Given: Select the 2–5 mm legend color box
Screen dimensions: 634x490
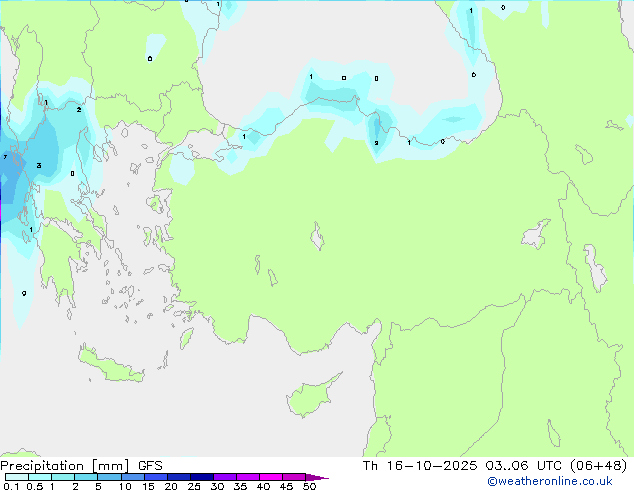Looking at the screenshot, I should 86,477.
